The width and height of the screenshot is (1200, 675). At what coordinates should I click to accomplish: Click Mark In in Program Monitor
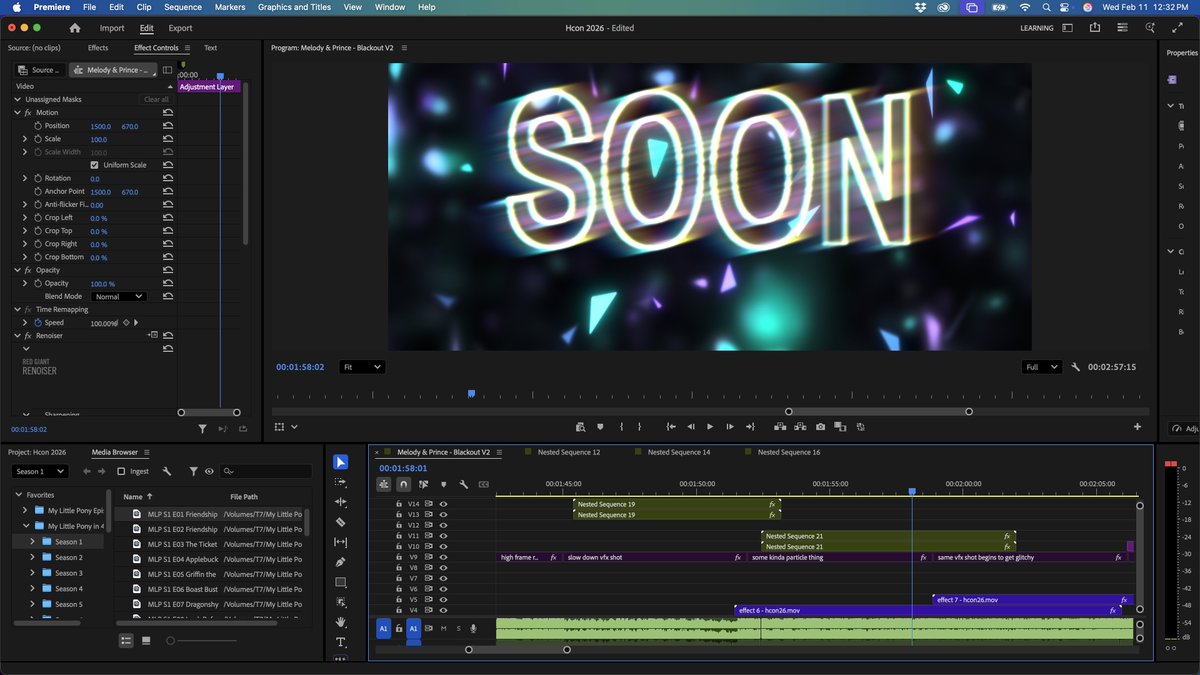tap(621, 427)
